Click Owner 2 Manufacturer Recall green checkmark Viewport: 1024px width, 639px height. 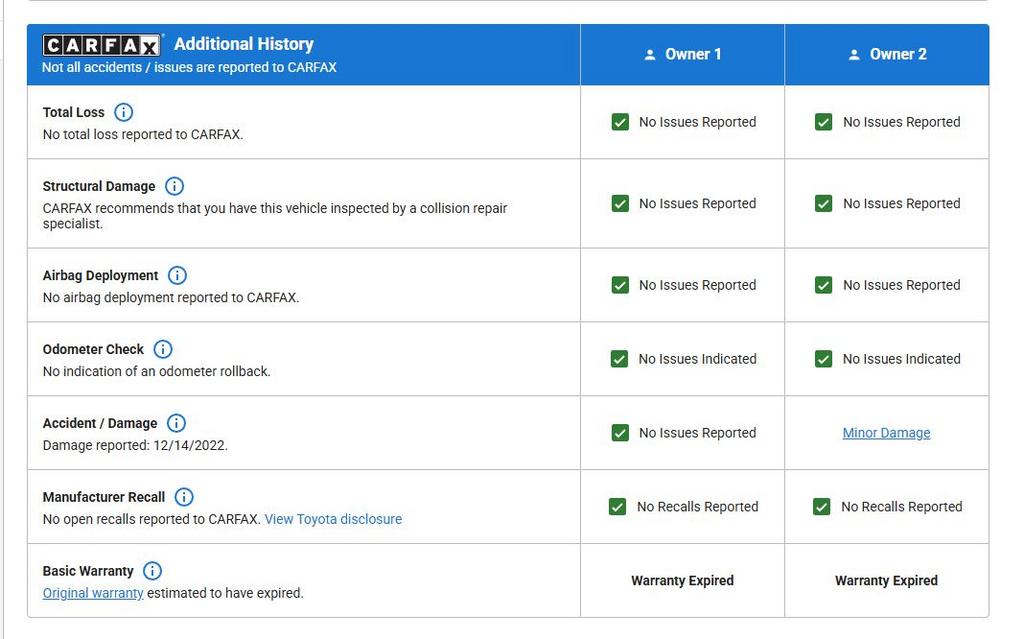coord(822,507)
